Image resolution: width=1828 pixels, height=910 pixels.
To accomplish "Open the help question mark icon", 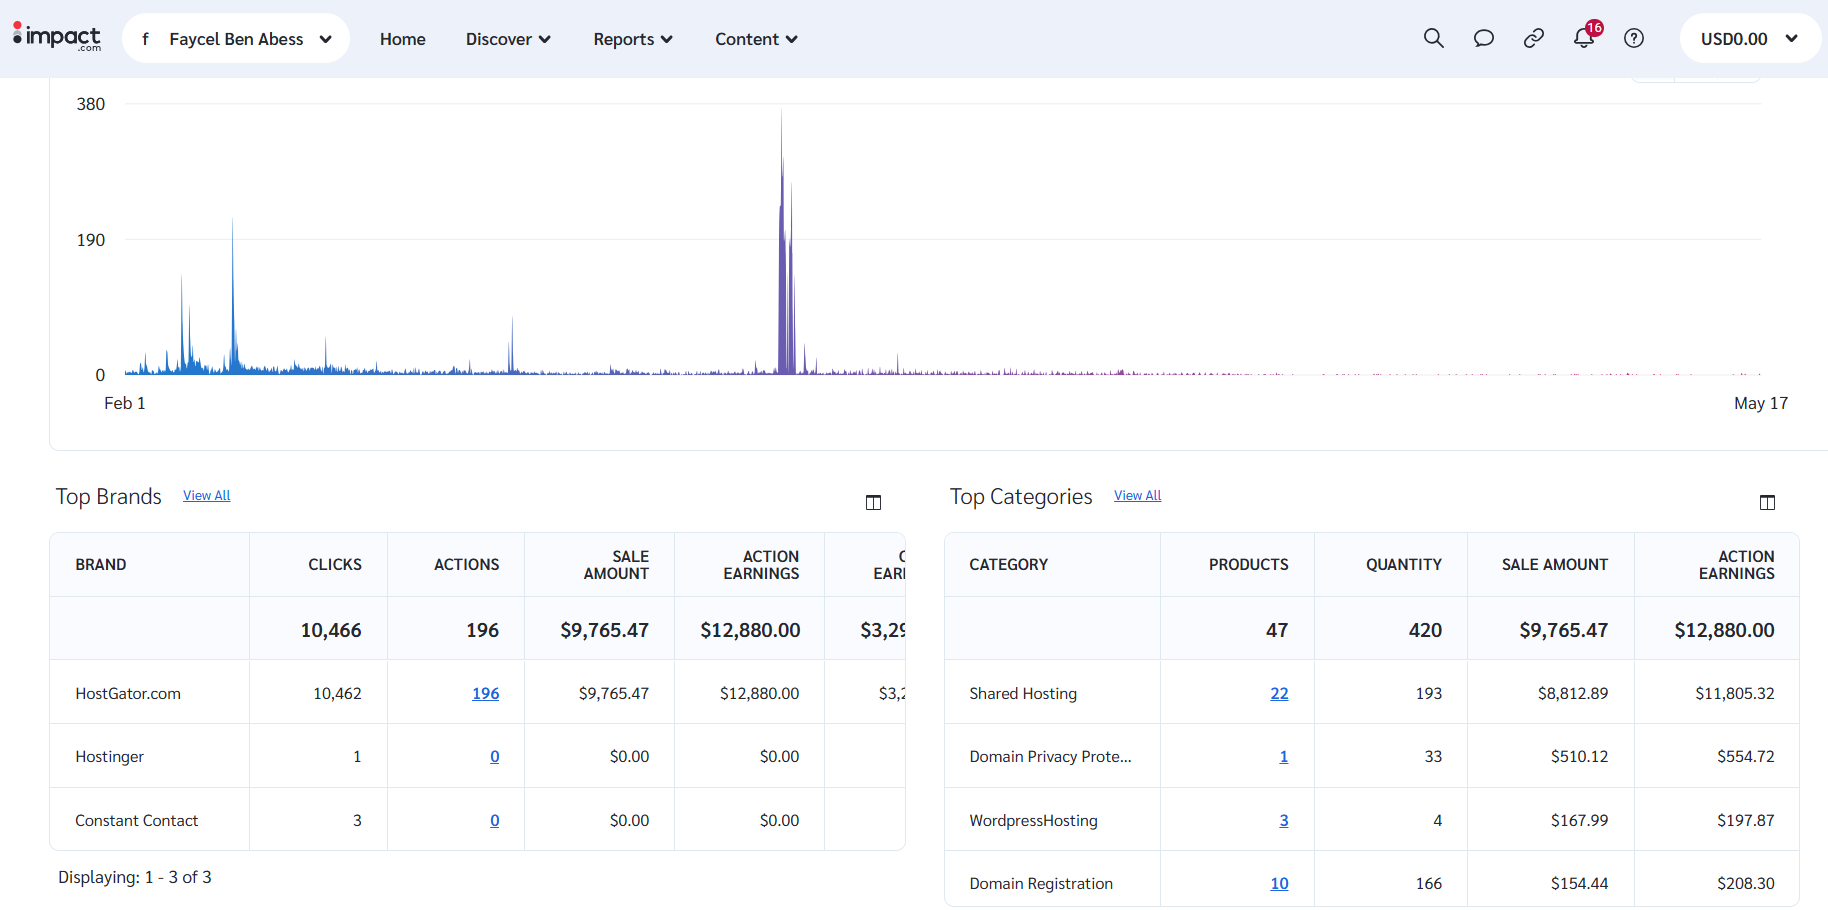I will 1633,38.
